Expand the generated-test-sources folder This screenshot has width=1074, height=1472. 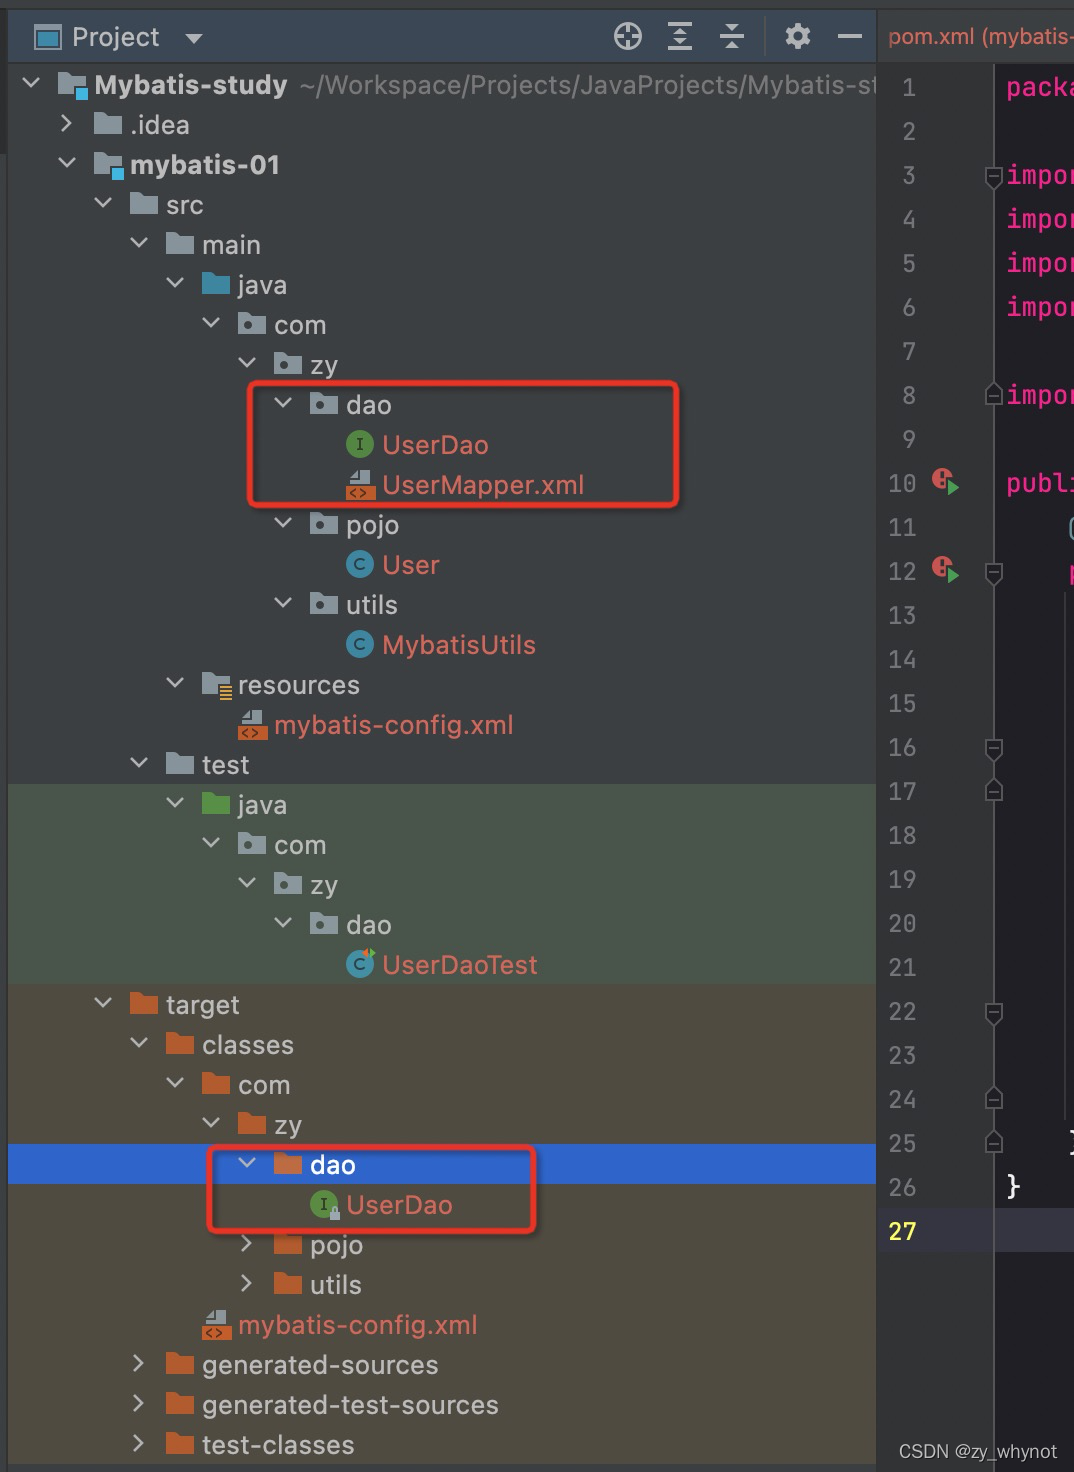(x=139, y=1403)
